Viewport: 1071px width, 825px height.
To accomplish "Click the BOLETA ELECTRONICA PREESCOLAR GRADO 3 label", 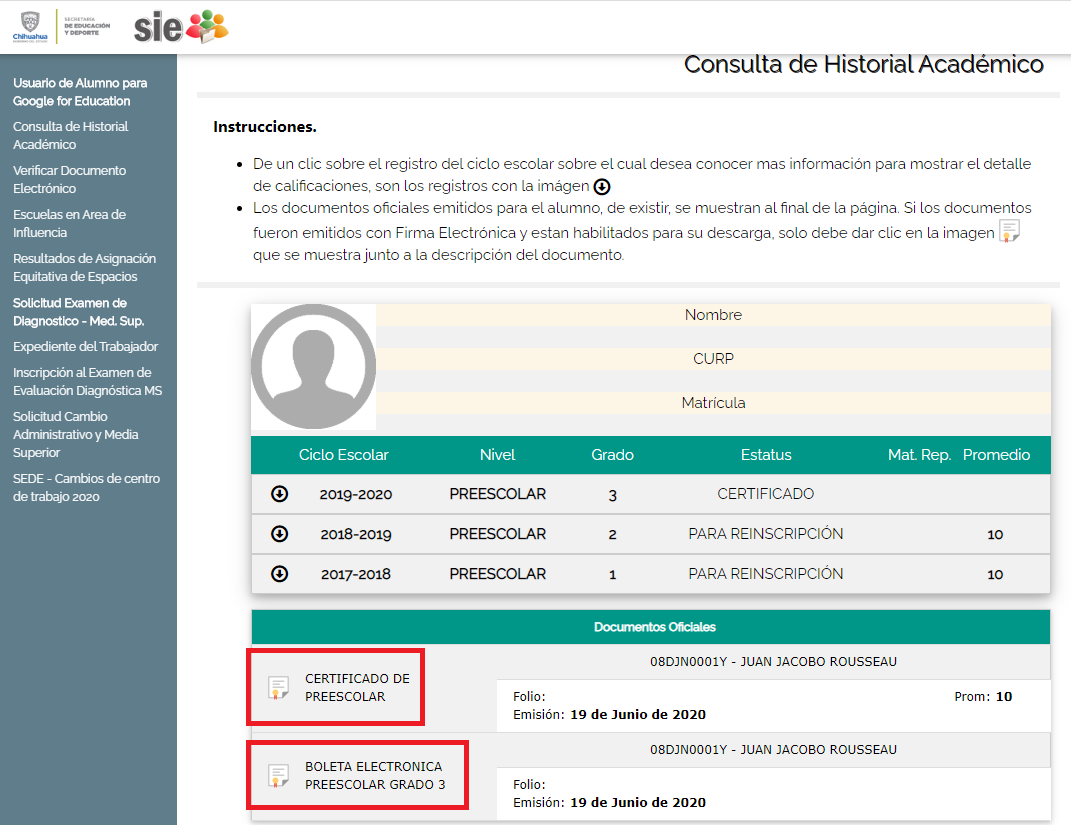I will click(375, 776).
